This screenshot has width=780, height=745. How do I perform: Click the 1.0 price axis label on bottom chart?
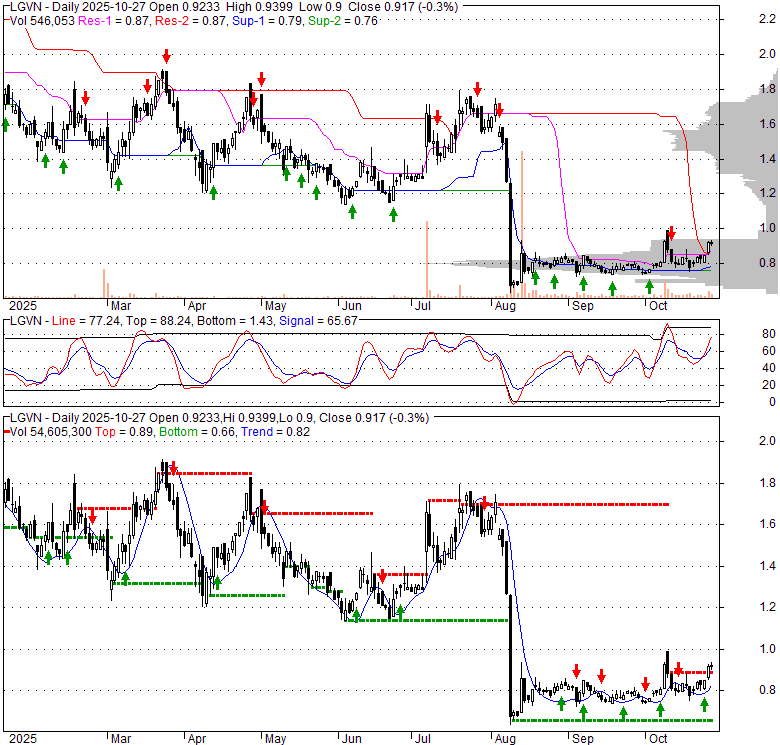click(x=767, y=649)
